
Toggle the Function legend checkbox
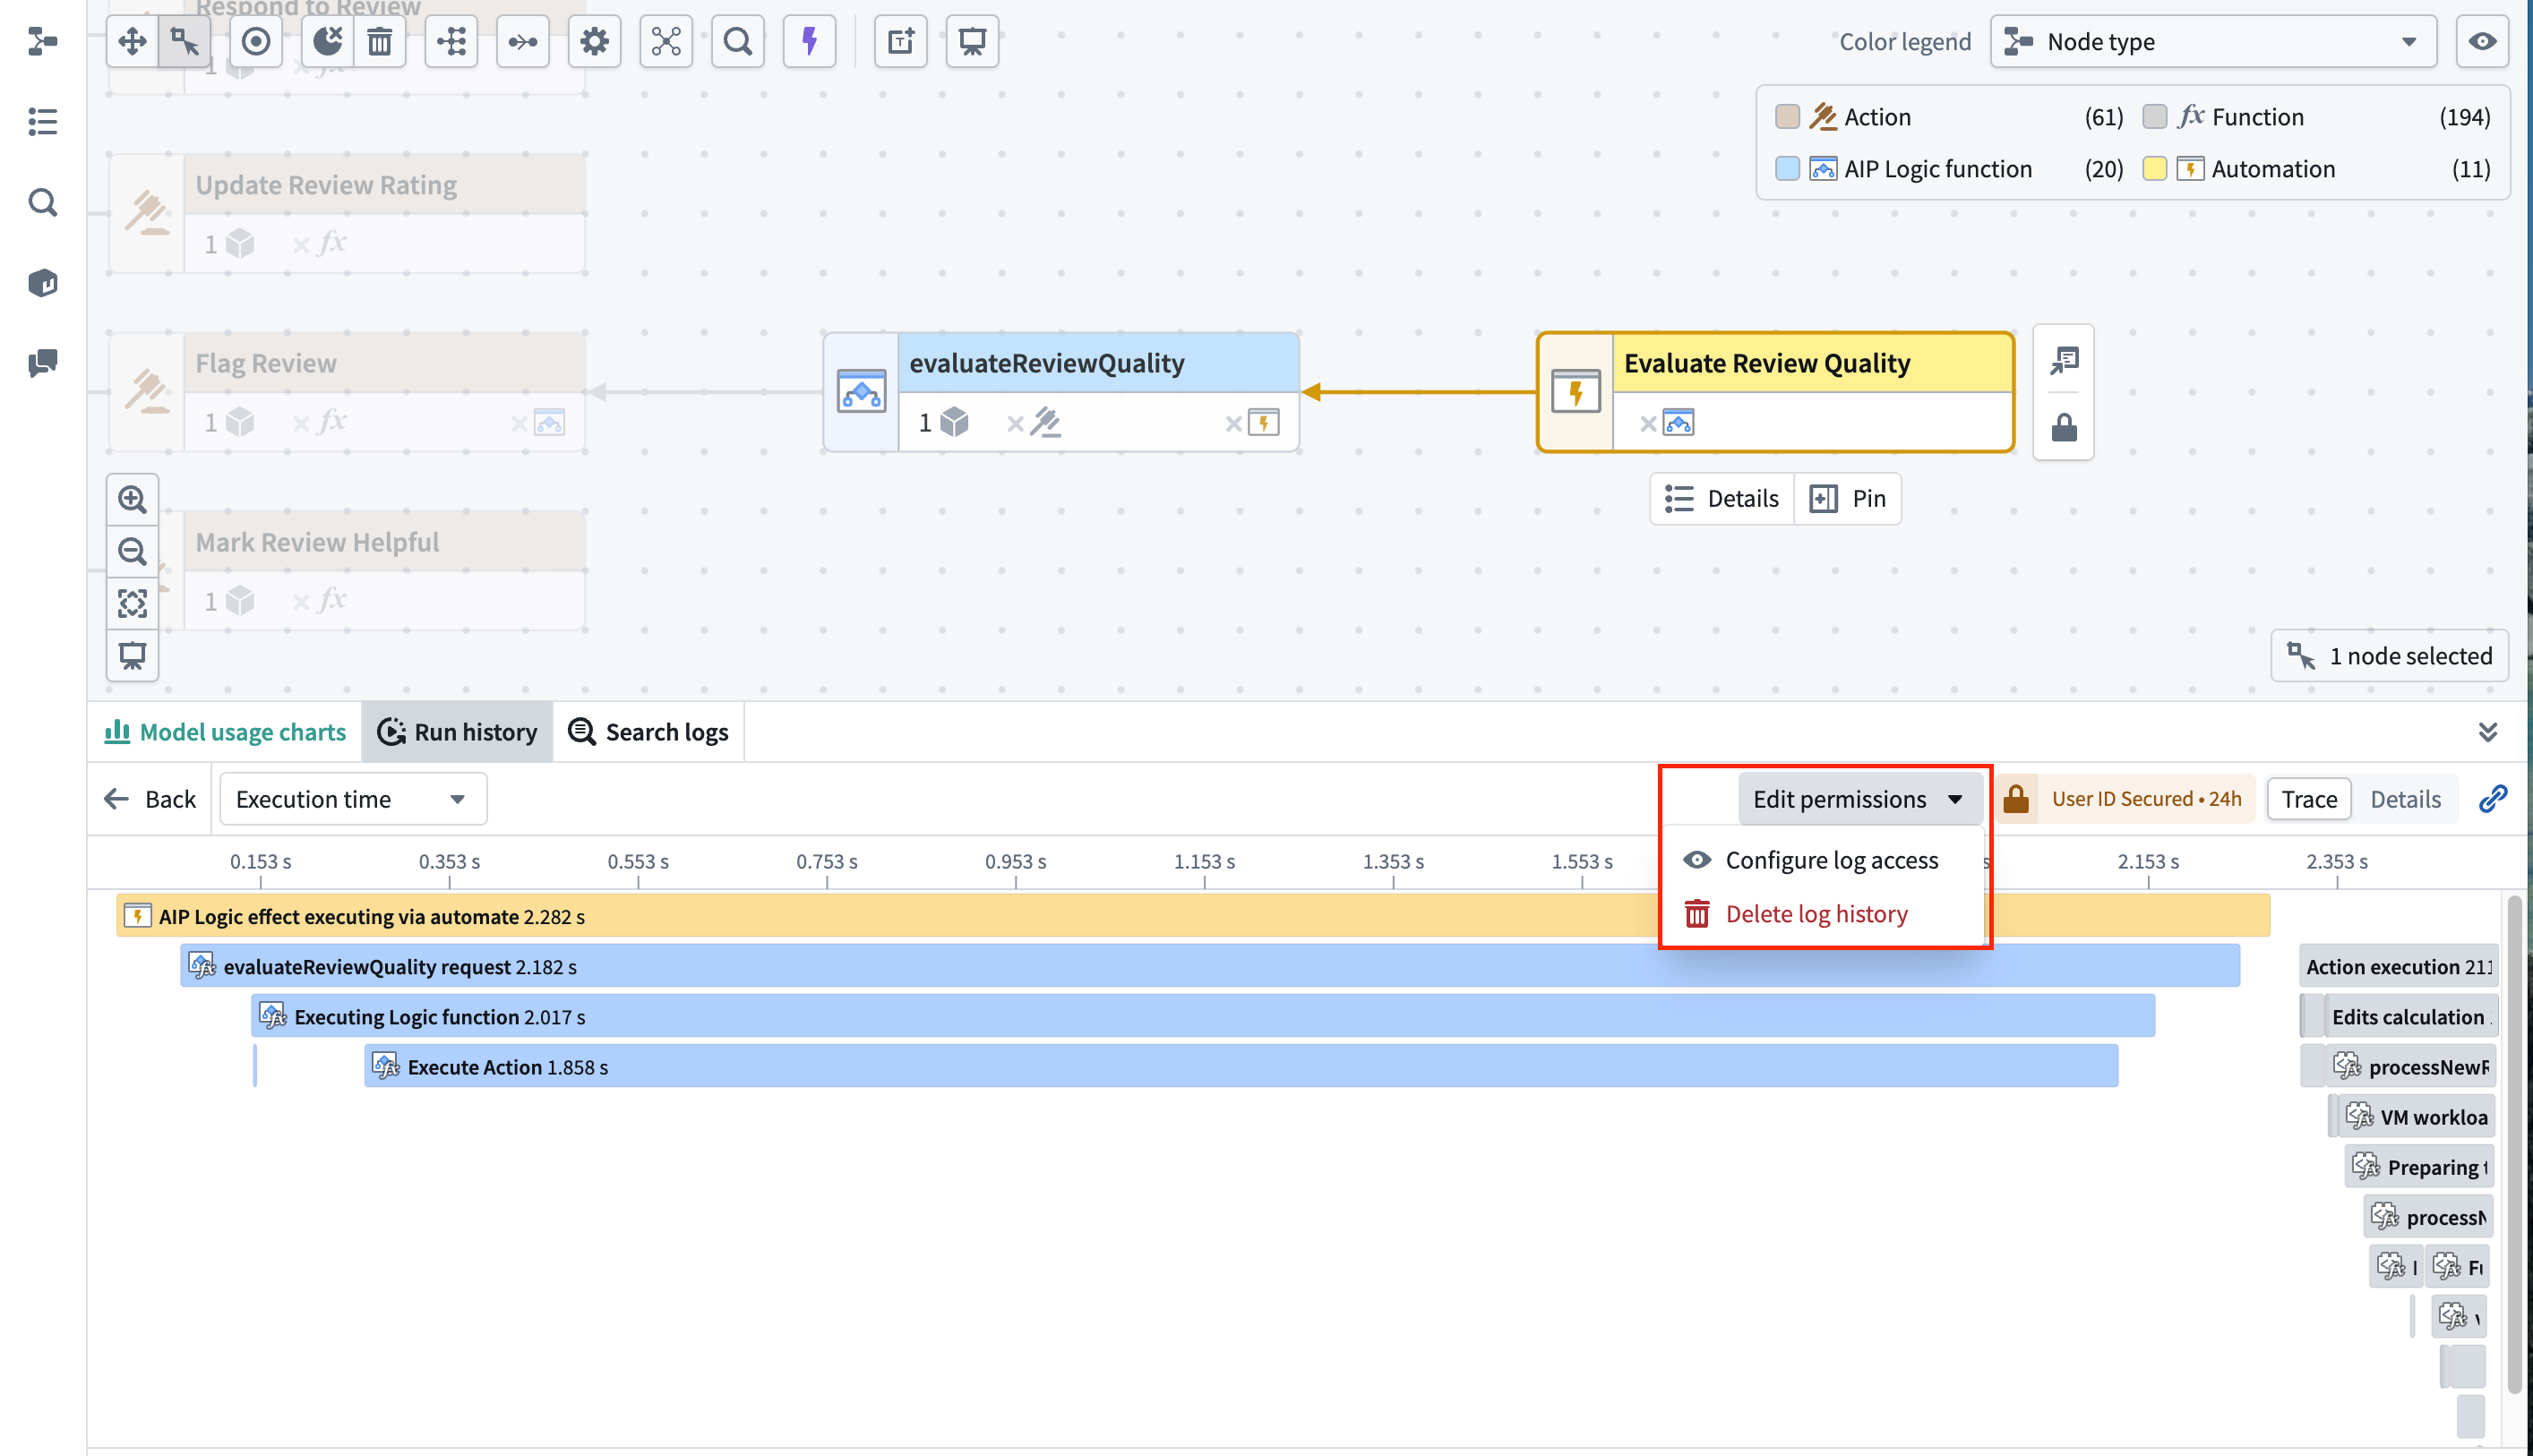pyautogui.click(x=2154, y=117)
